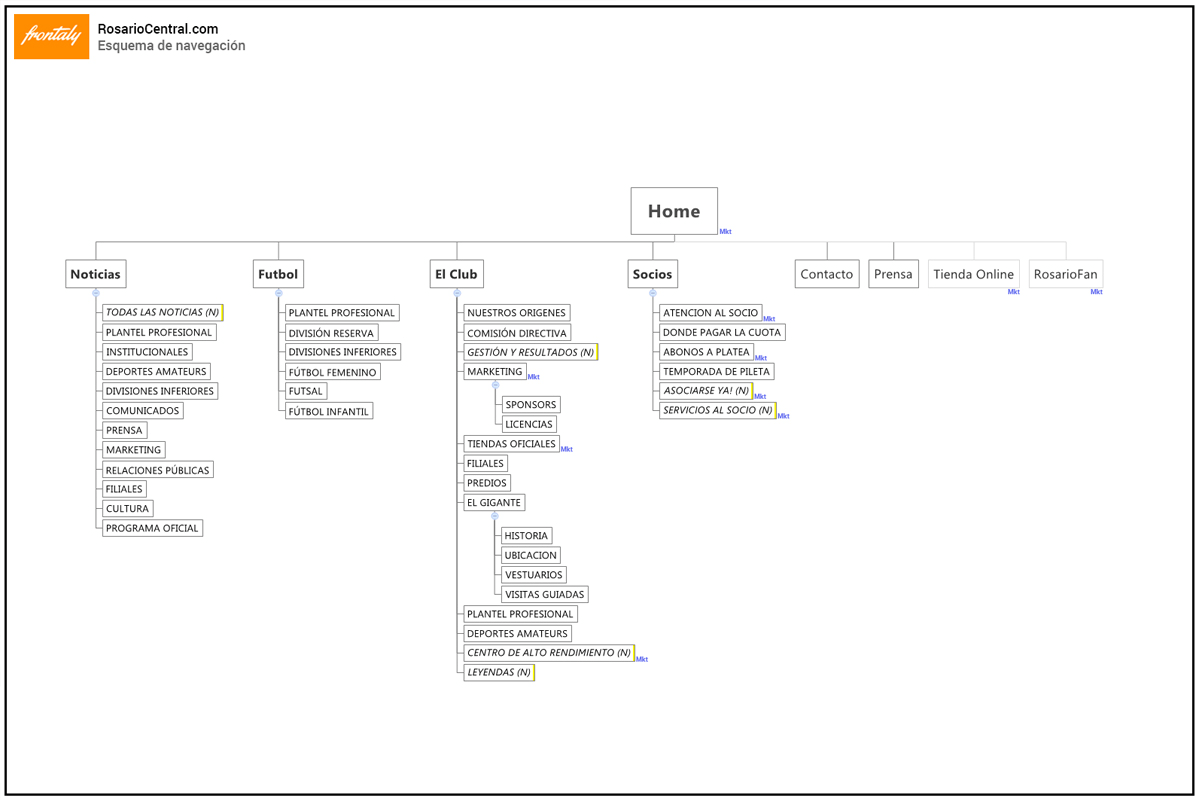1200x800 pixels.
Task: Collapse the Futbol branch toggle
Action: coord(279,293)
